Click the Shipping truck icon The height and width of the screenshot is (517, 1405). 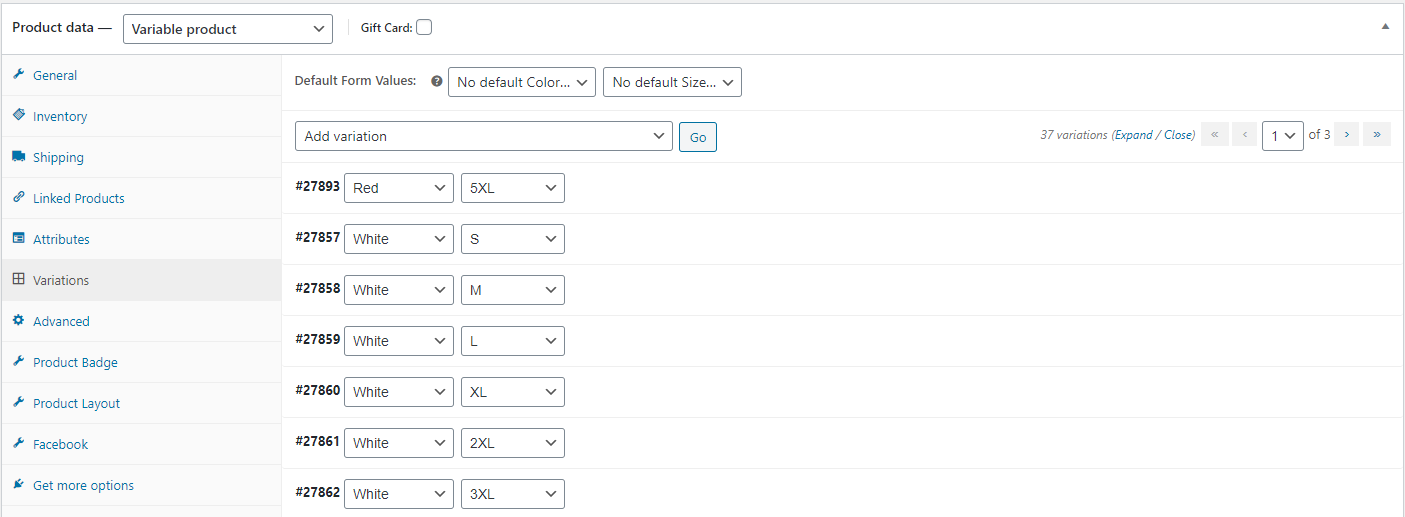pos(18,157)
